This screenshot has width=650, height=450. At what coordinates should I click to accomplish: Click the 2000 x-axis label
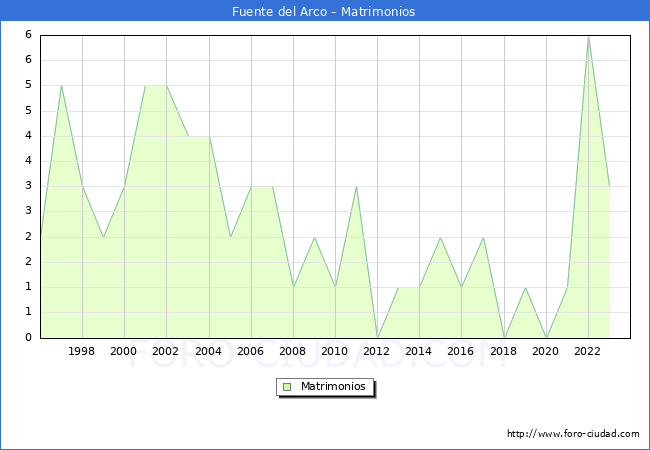click(124, 351)
